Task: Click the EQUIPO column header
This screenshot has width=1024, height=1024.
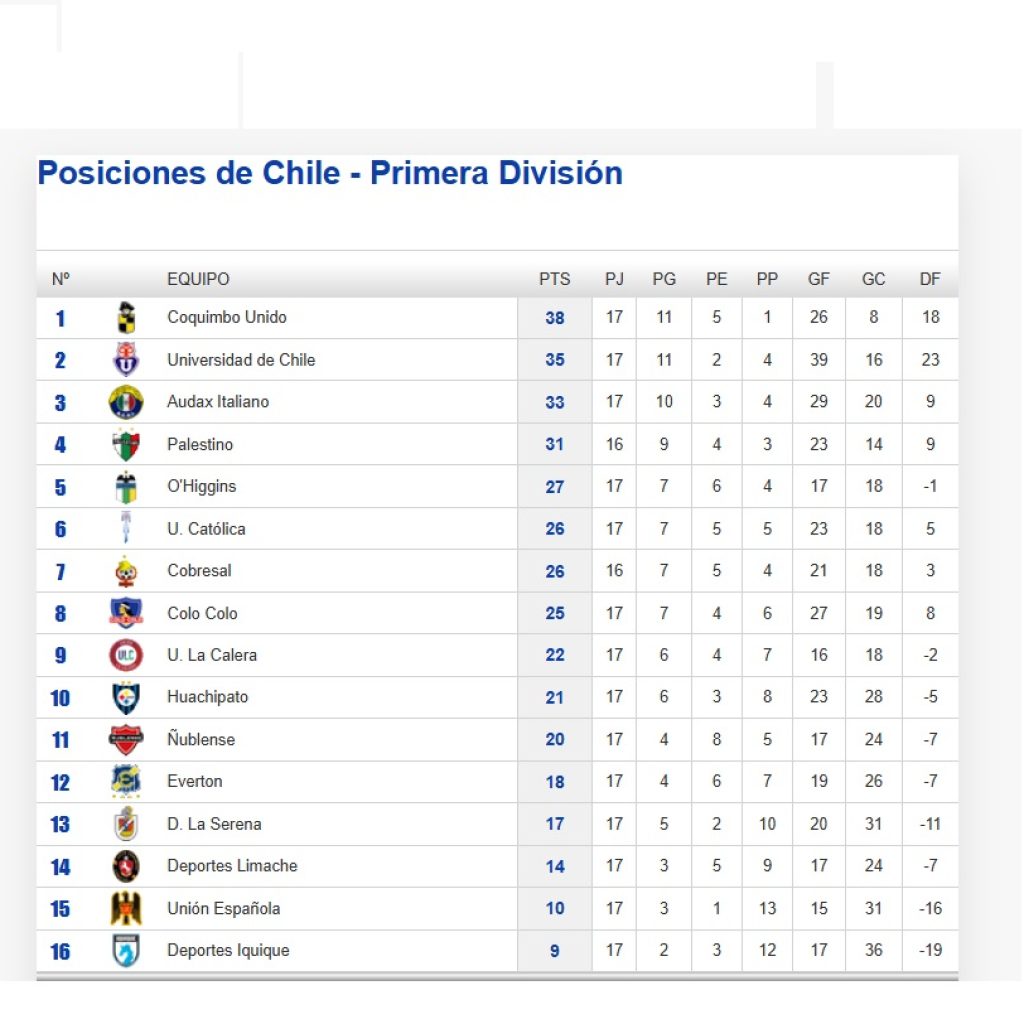Action: click(199, 280)
